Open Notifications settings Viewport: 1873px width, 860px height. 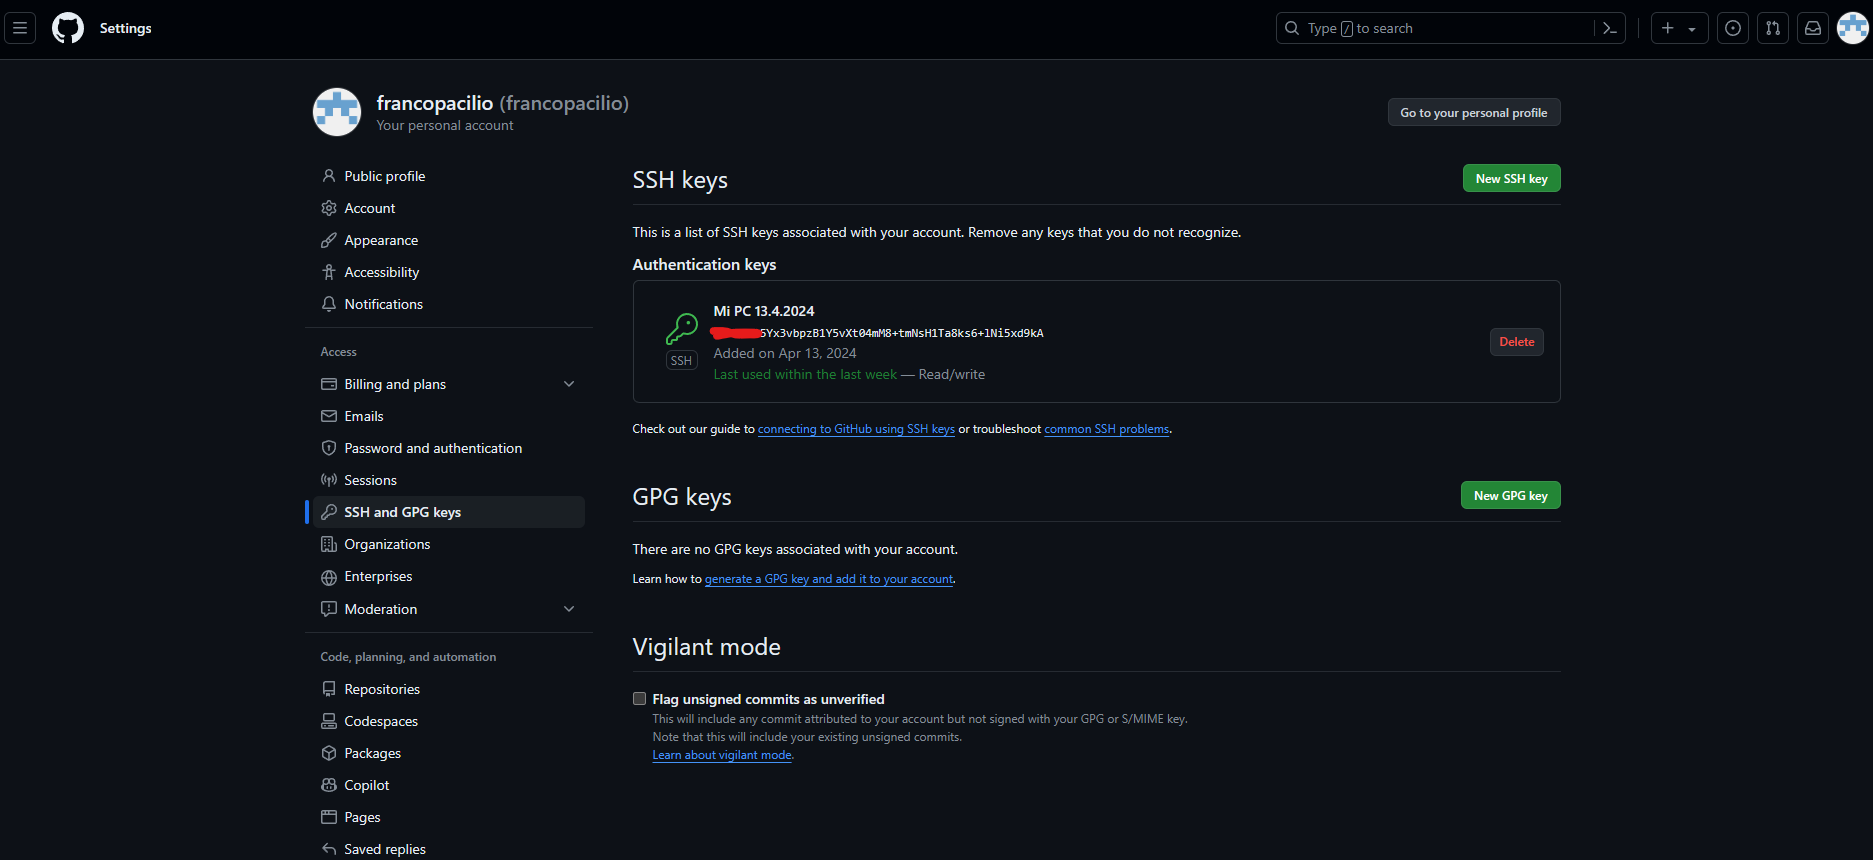pos(449,304)
